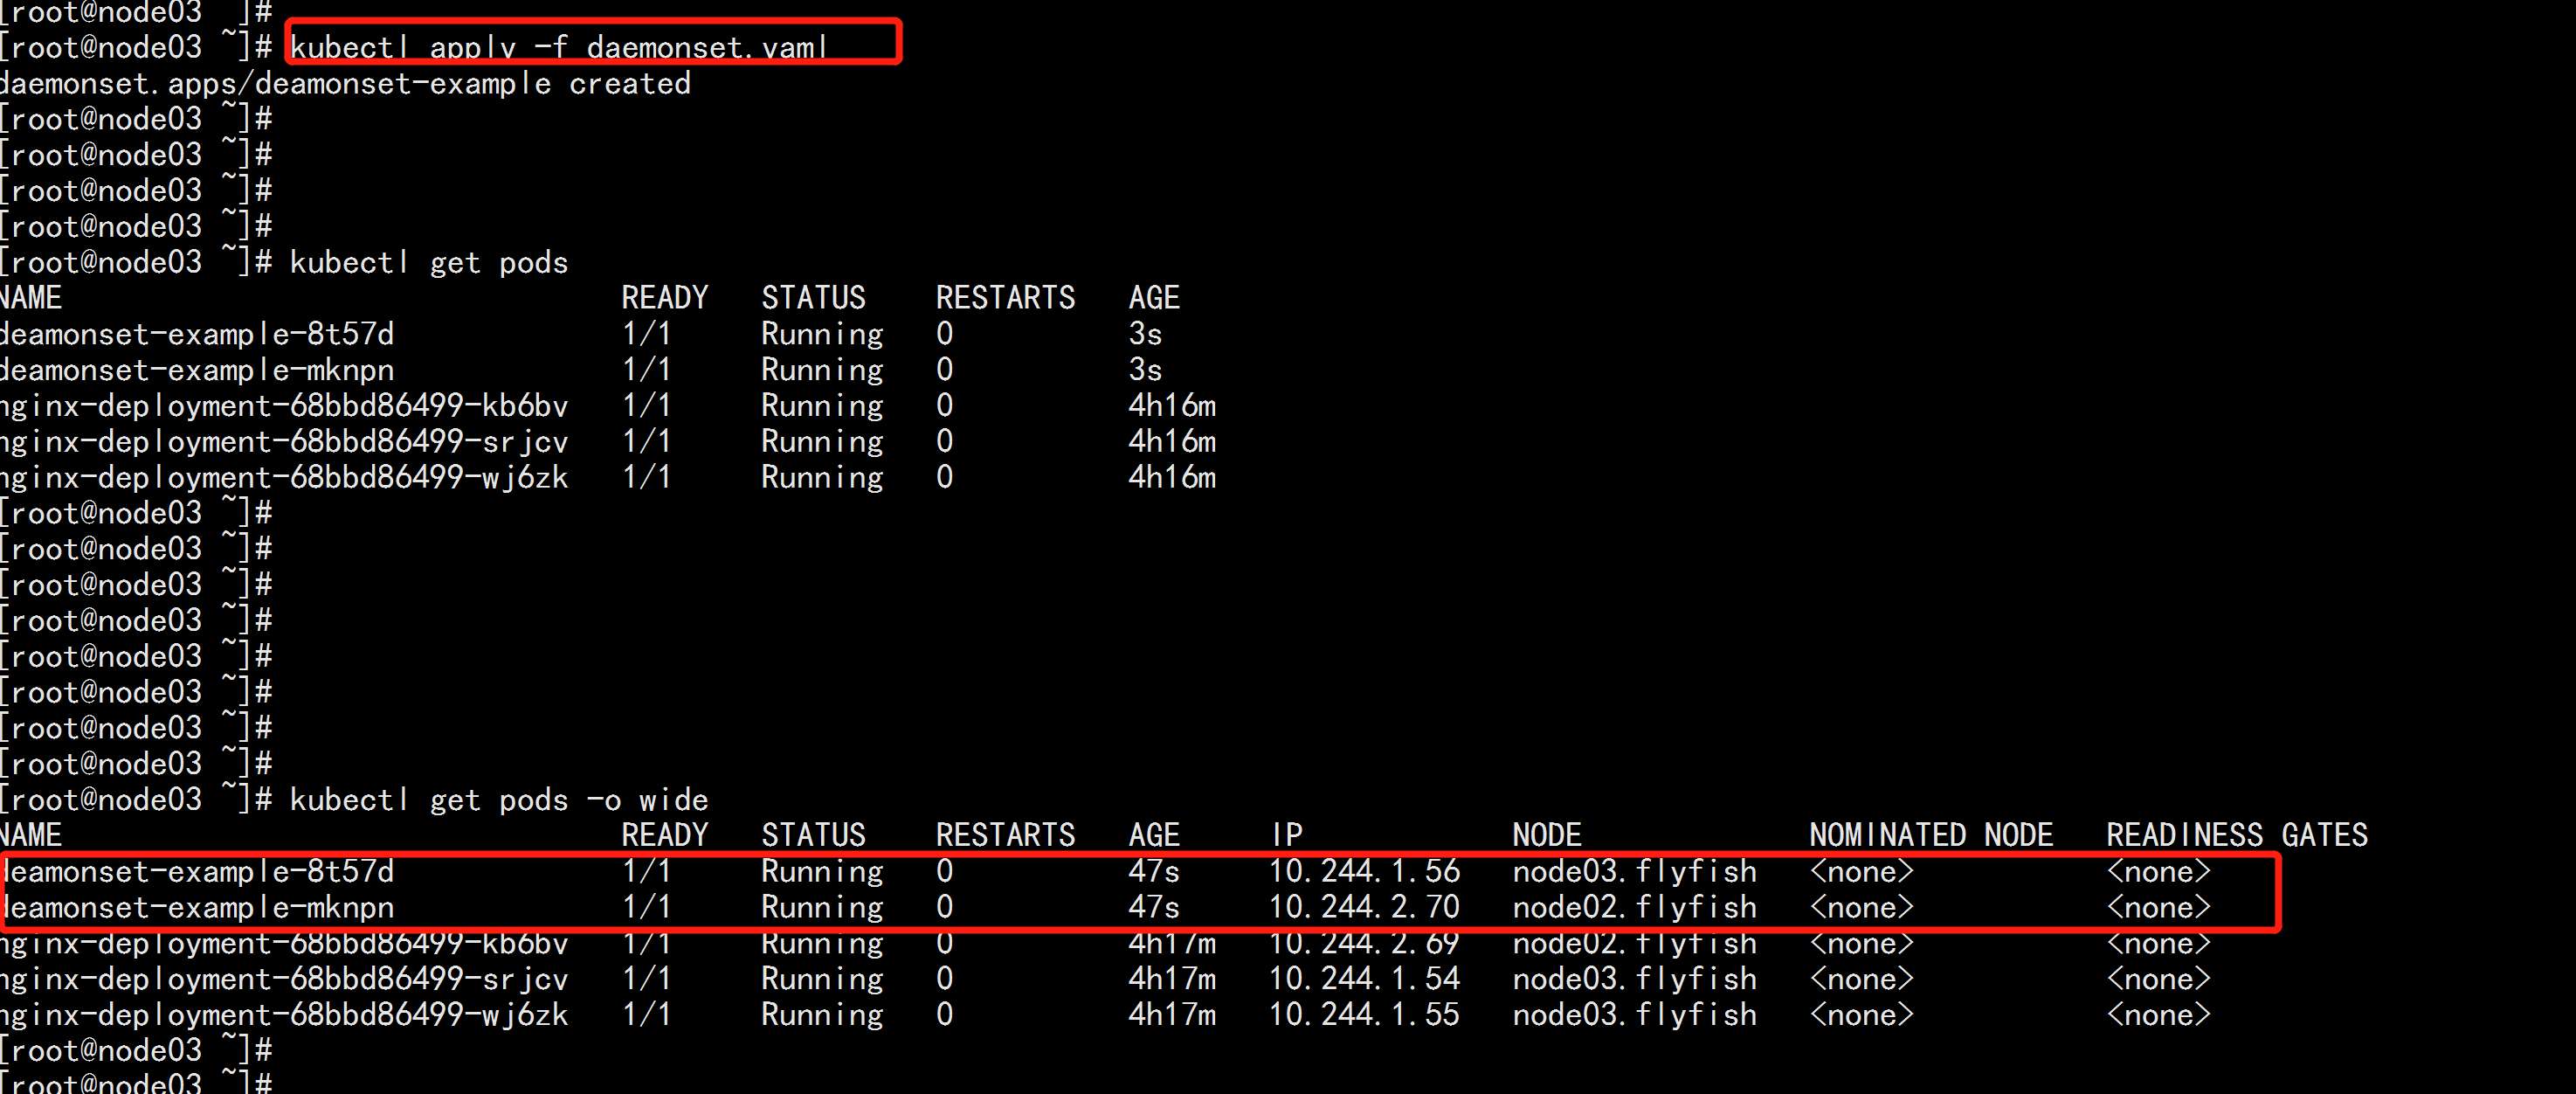Click the 'daemonset.apps/deamonset-example created' output line
The height and width of the screenshot is (1094, 2576).
tap(345, 83)
